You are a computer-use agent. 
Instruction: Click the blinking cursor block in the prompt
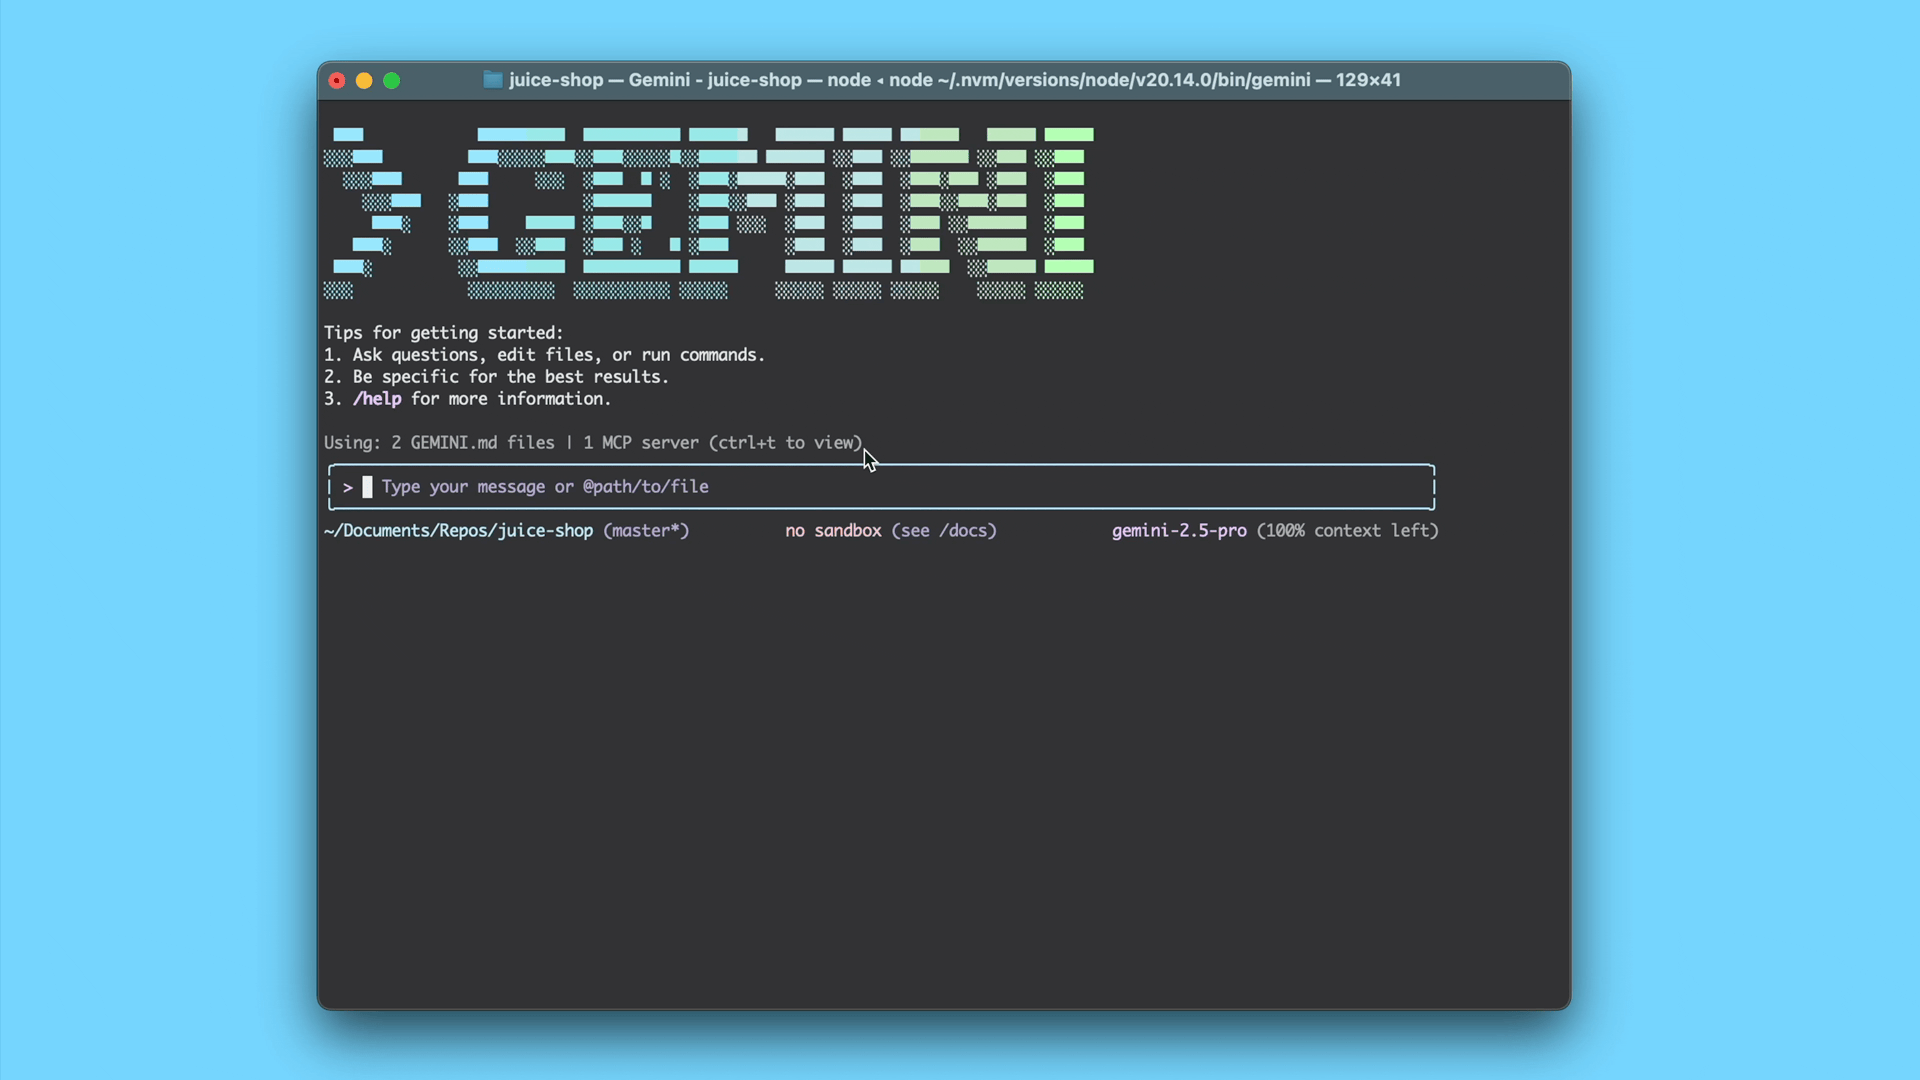368,487
